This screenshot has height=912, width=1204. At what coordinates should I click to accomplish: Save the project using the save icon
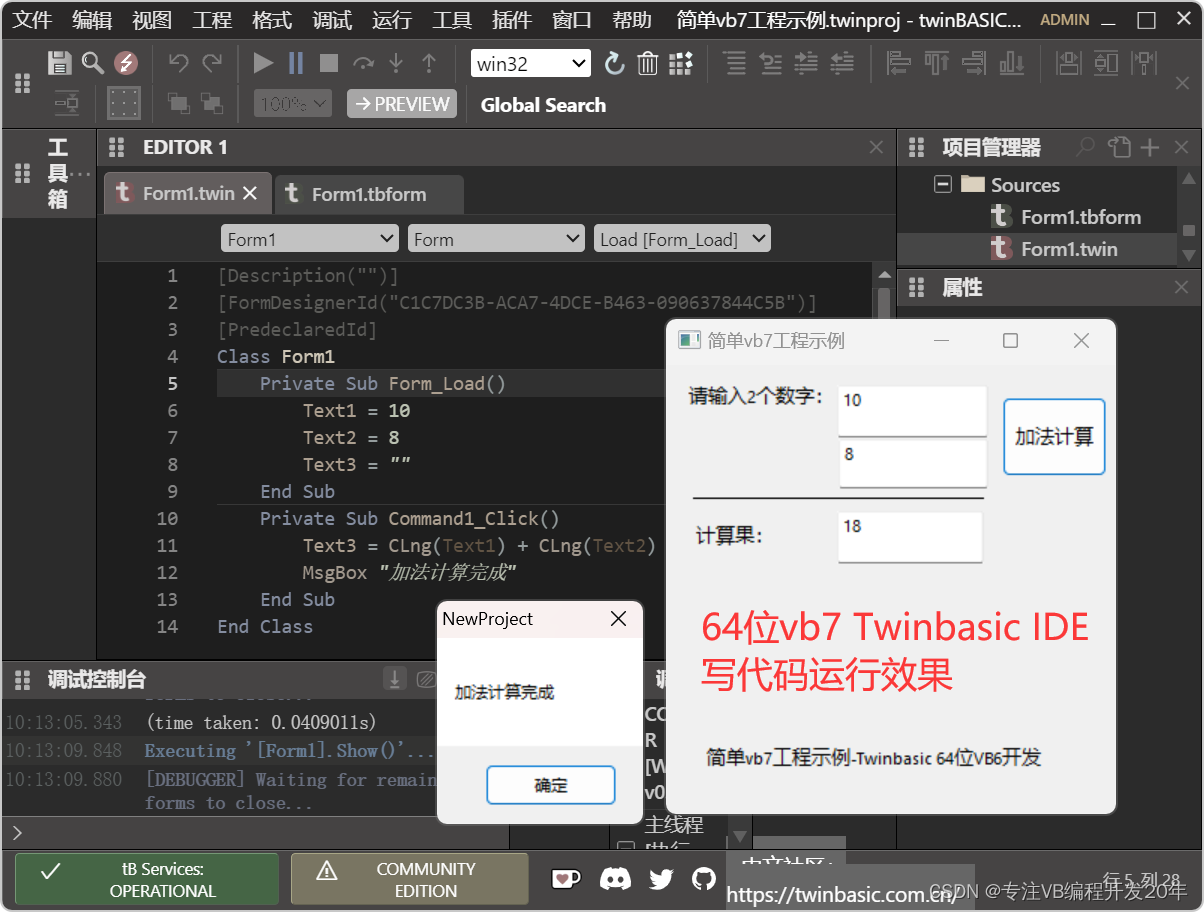[x=60, y=62]
